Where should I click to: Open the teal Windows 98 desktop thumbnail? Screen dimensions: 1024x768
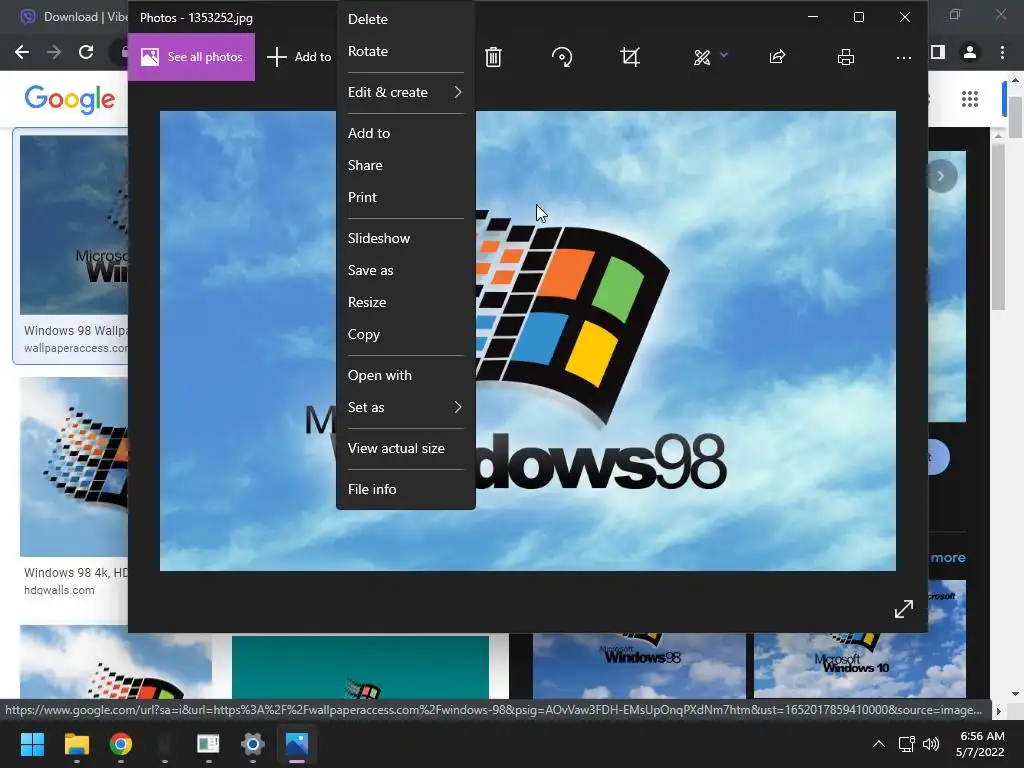coord(360,667)
